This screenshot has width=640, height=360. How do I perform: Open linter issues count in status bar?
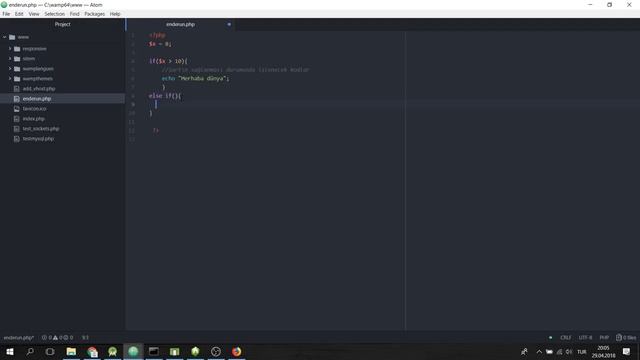(x=57, y=338)
